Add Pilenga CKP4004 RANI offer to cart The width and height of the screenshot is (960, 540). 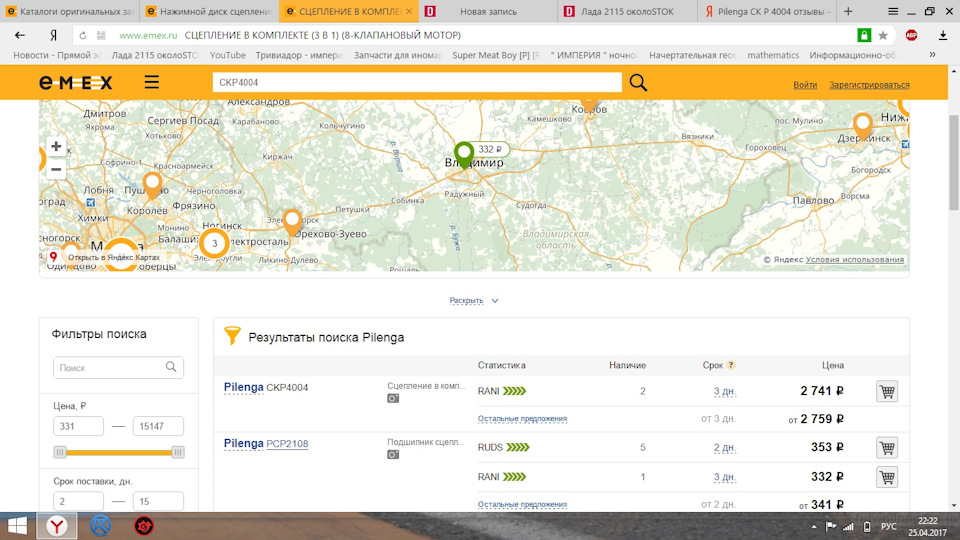tap(887, 391)
